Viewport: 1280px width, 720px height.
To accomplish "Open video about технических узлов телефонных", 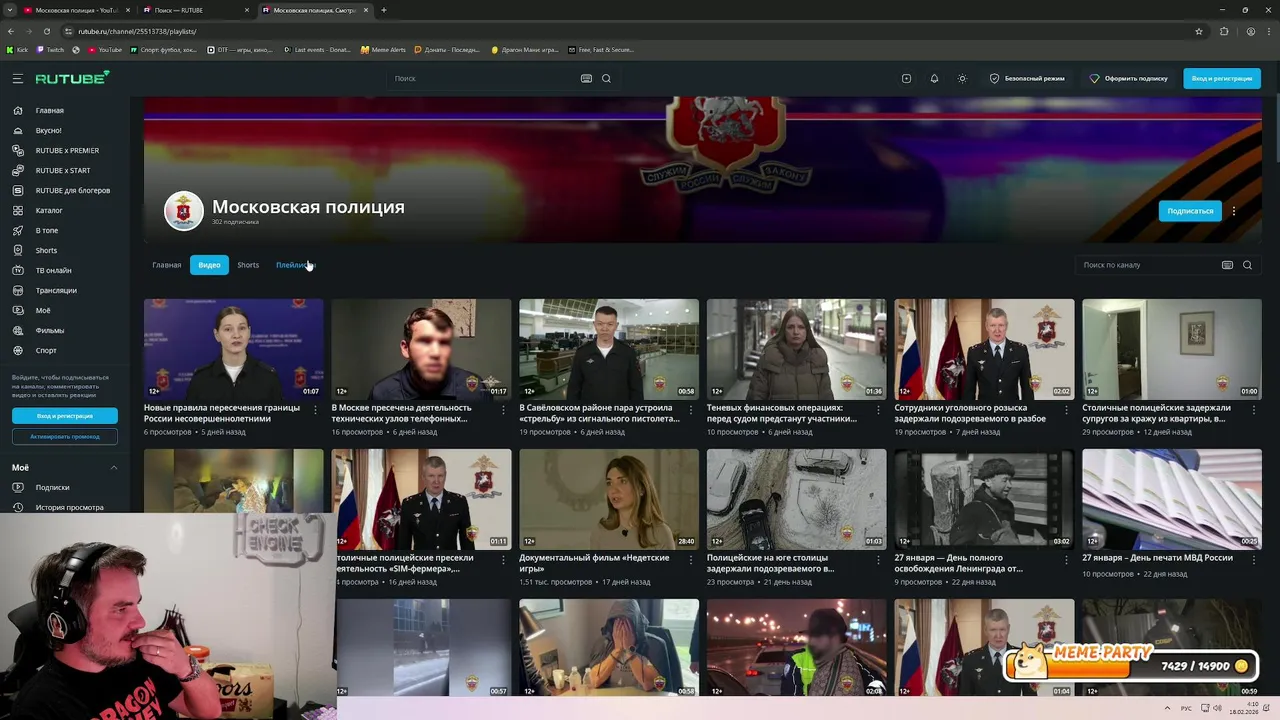I will (x=421, y=349).
